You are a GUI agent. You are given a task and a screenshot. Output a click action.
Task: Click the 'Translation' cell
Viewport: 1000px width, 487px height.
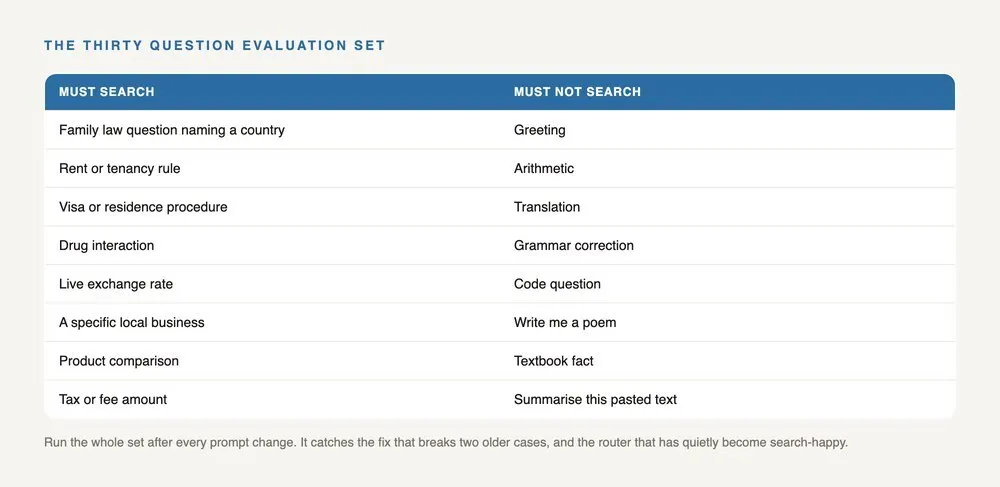pyautogui.click(x=728, y=207)
